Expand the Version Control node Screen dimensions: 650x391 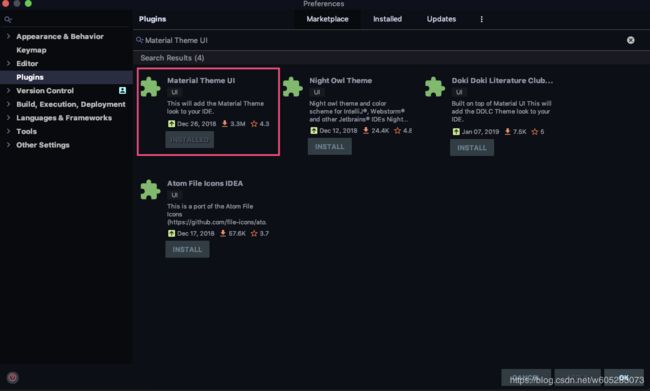(x=8, y=90)
